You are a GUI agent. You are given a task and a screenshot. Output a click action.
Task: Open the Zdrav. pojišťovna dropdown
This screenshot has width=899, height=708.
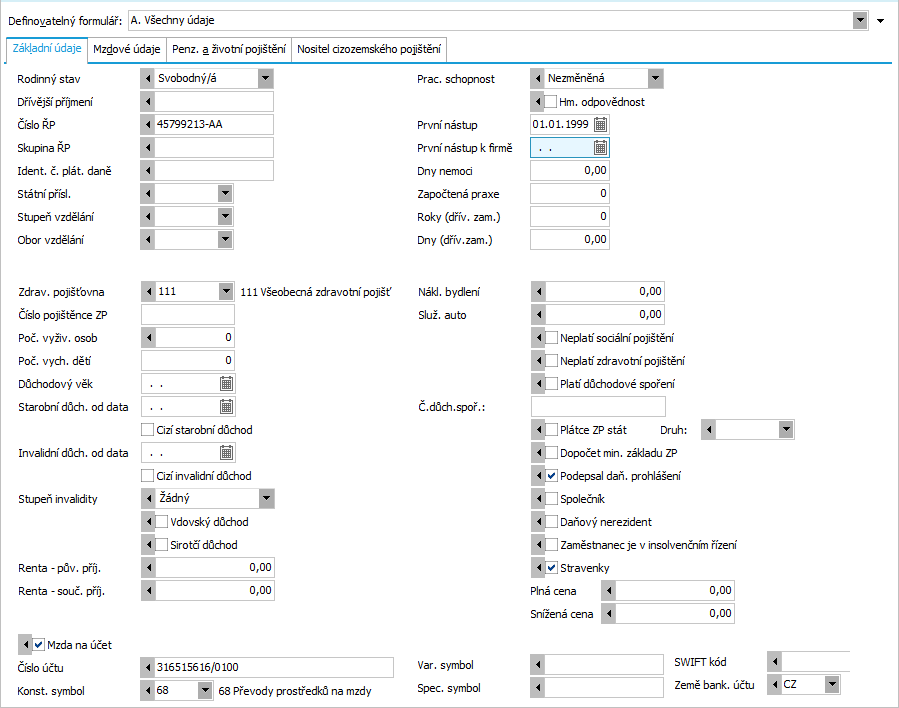click(x=225, y=292)
